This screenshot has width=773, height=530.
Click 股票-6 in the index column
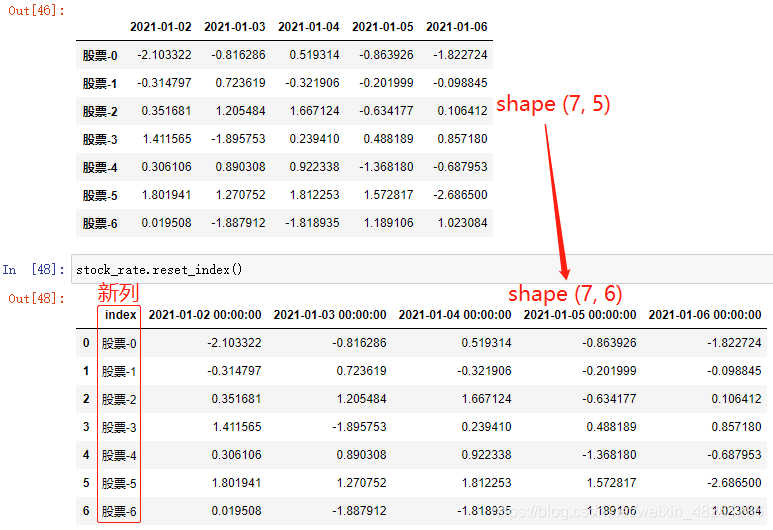[119, 512]
